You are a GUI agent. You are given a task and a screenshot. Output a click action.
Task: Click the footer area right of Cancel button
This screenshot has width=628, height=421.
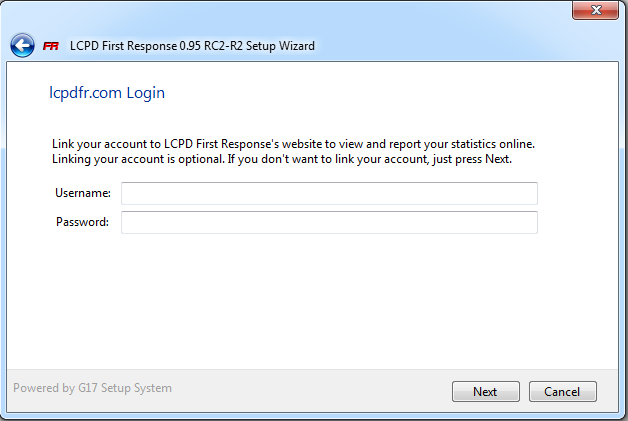click(608, 391)
